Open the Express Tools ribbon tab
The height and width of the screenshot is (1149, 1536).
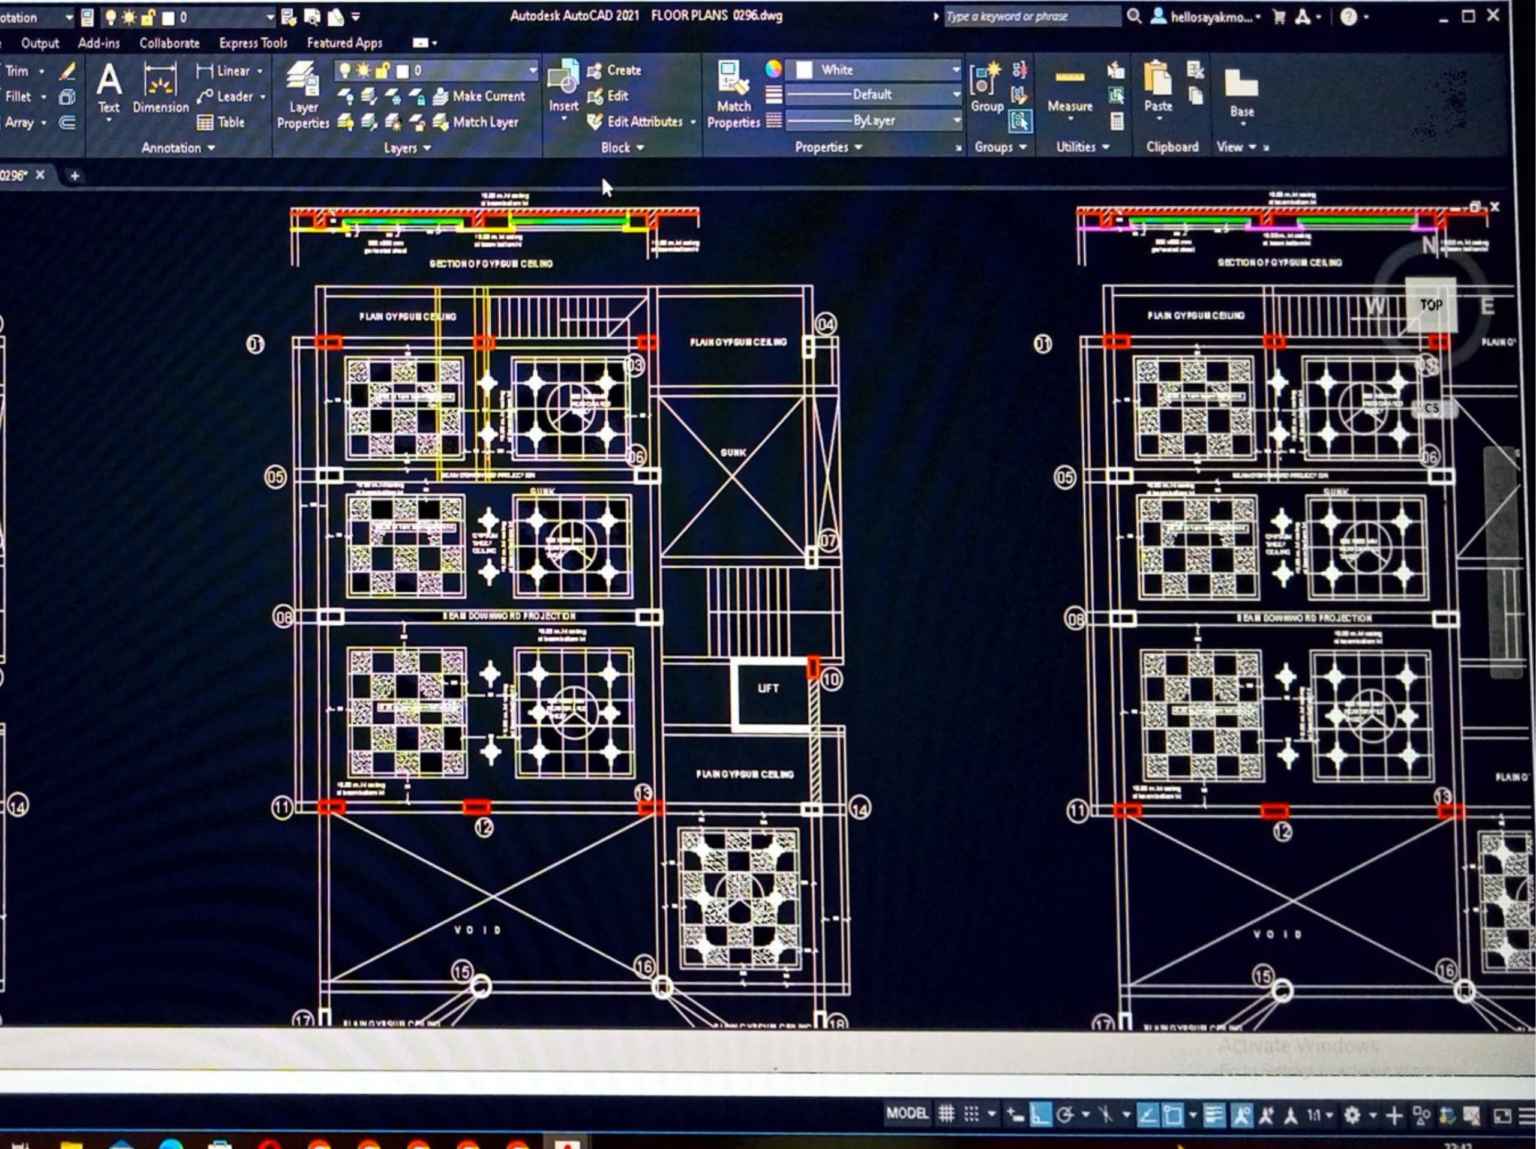(x=253, y=43)
